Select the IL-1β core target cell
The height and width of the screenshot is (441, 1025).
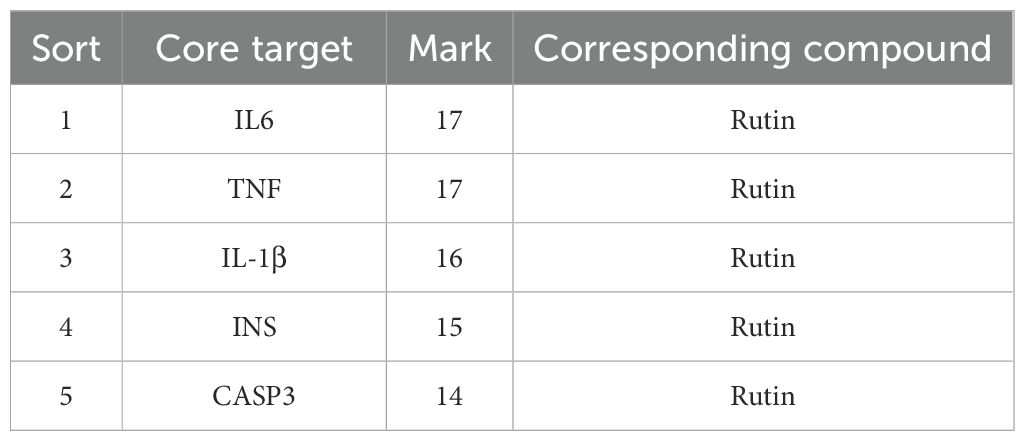pos(254,259)
